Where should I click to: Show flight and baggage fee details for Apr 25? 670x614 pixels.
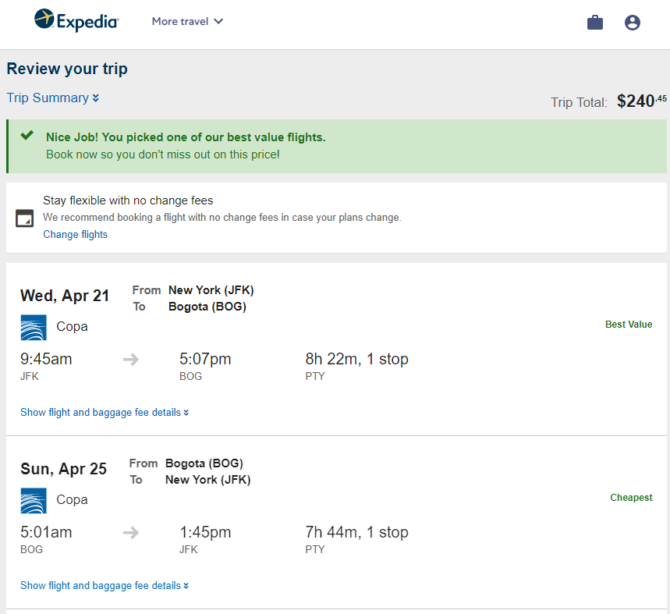[105, 585]
